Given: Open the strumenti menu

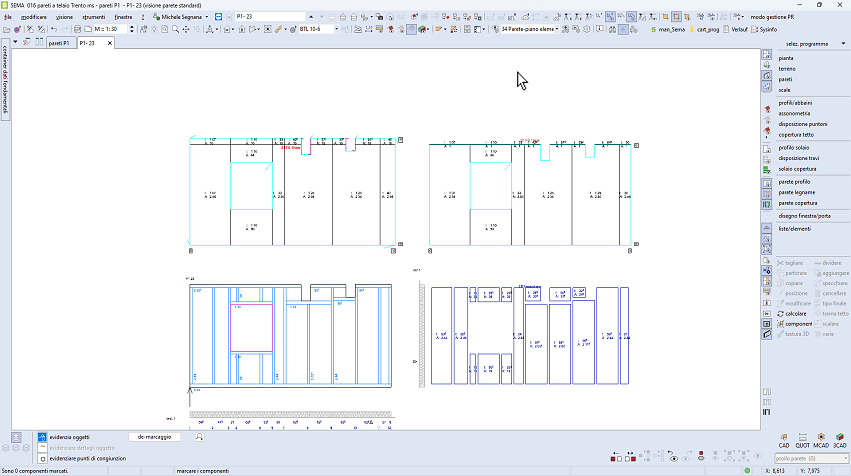Looking at the screenshot, I should 95,17.
